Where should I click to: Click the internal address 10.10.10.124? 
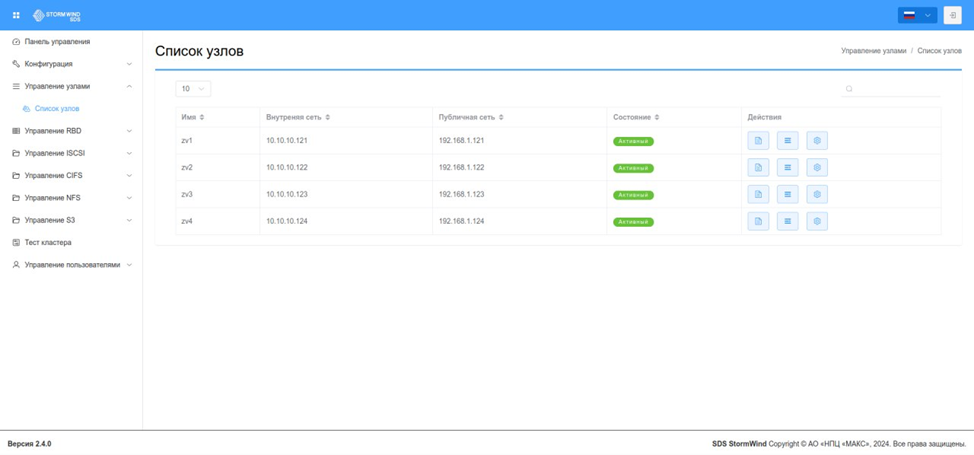point(287,221)
